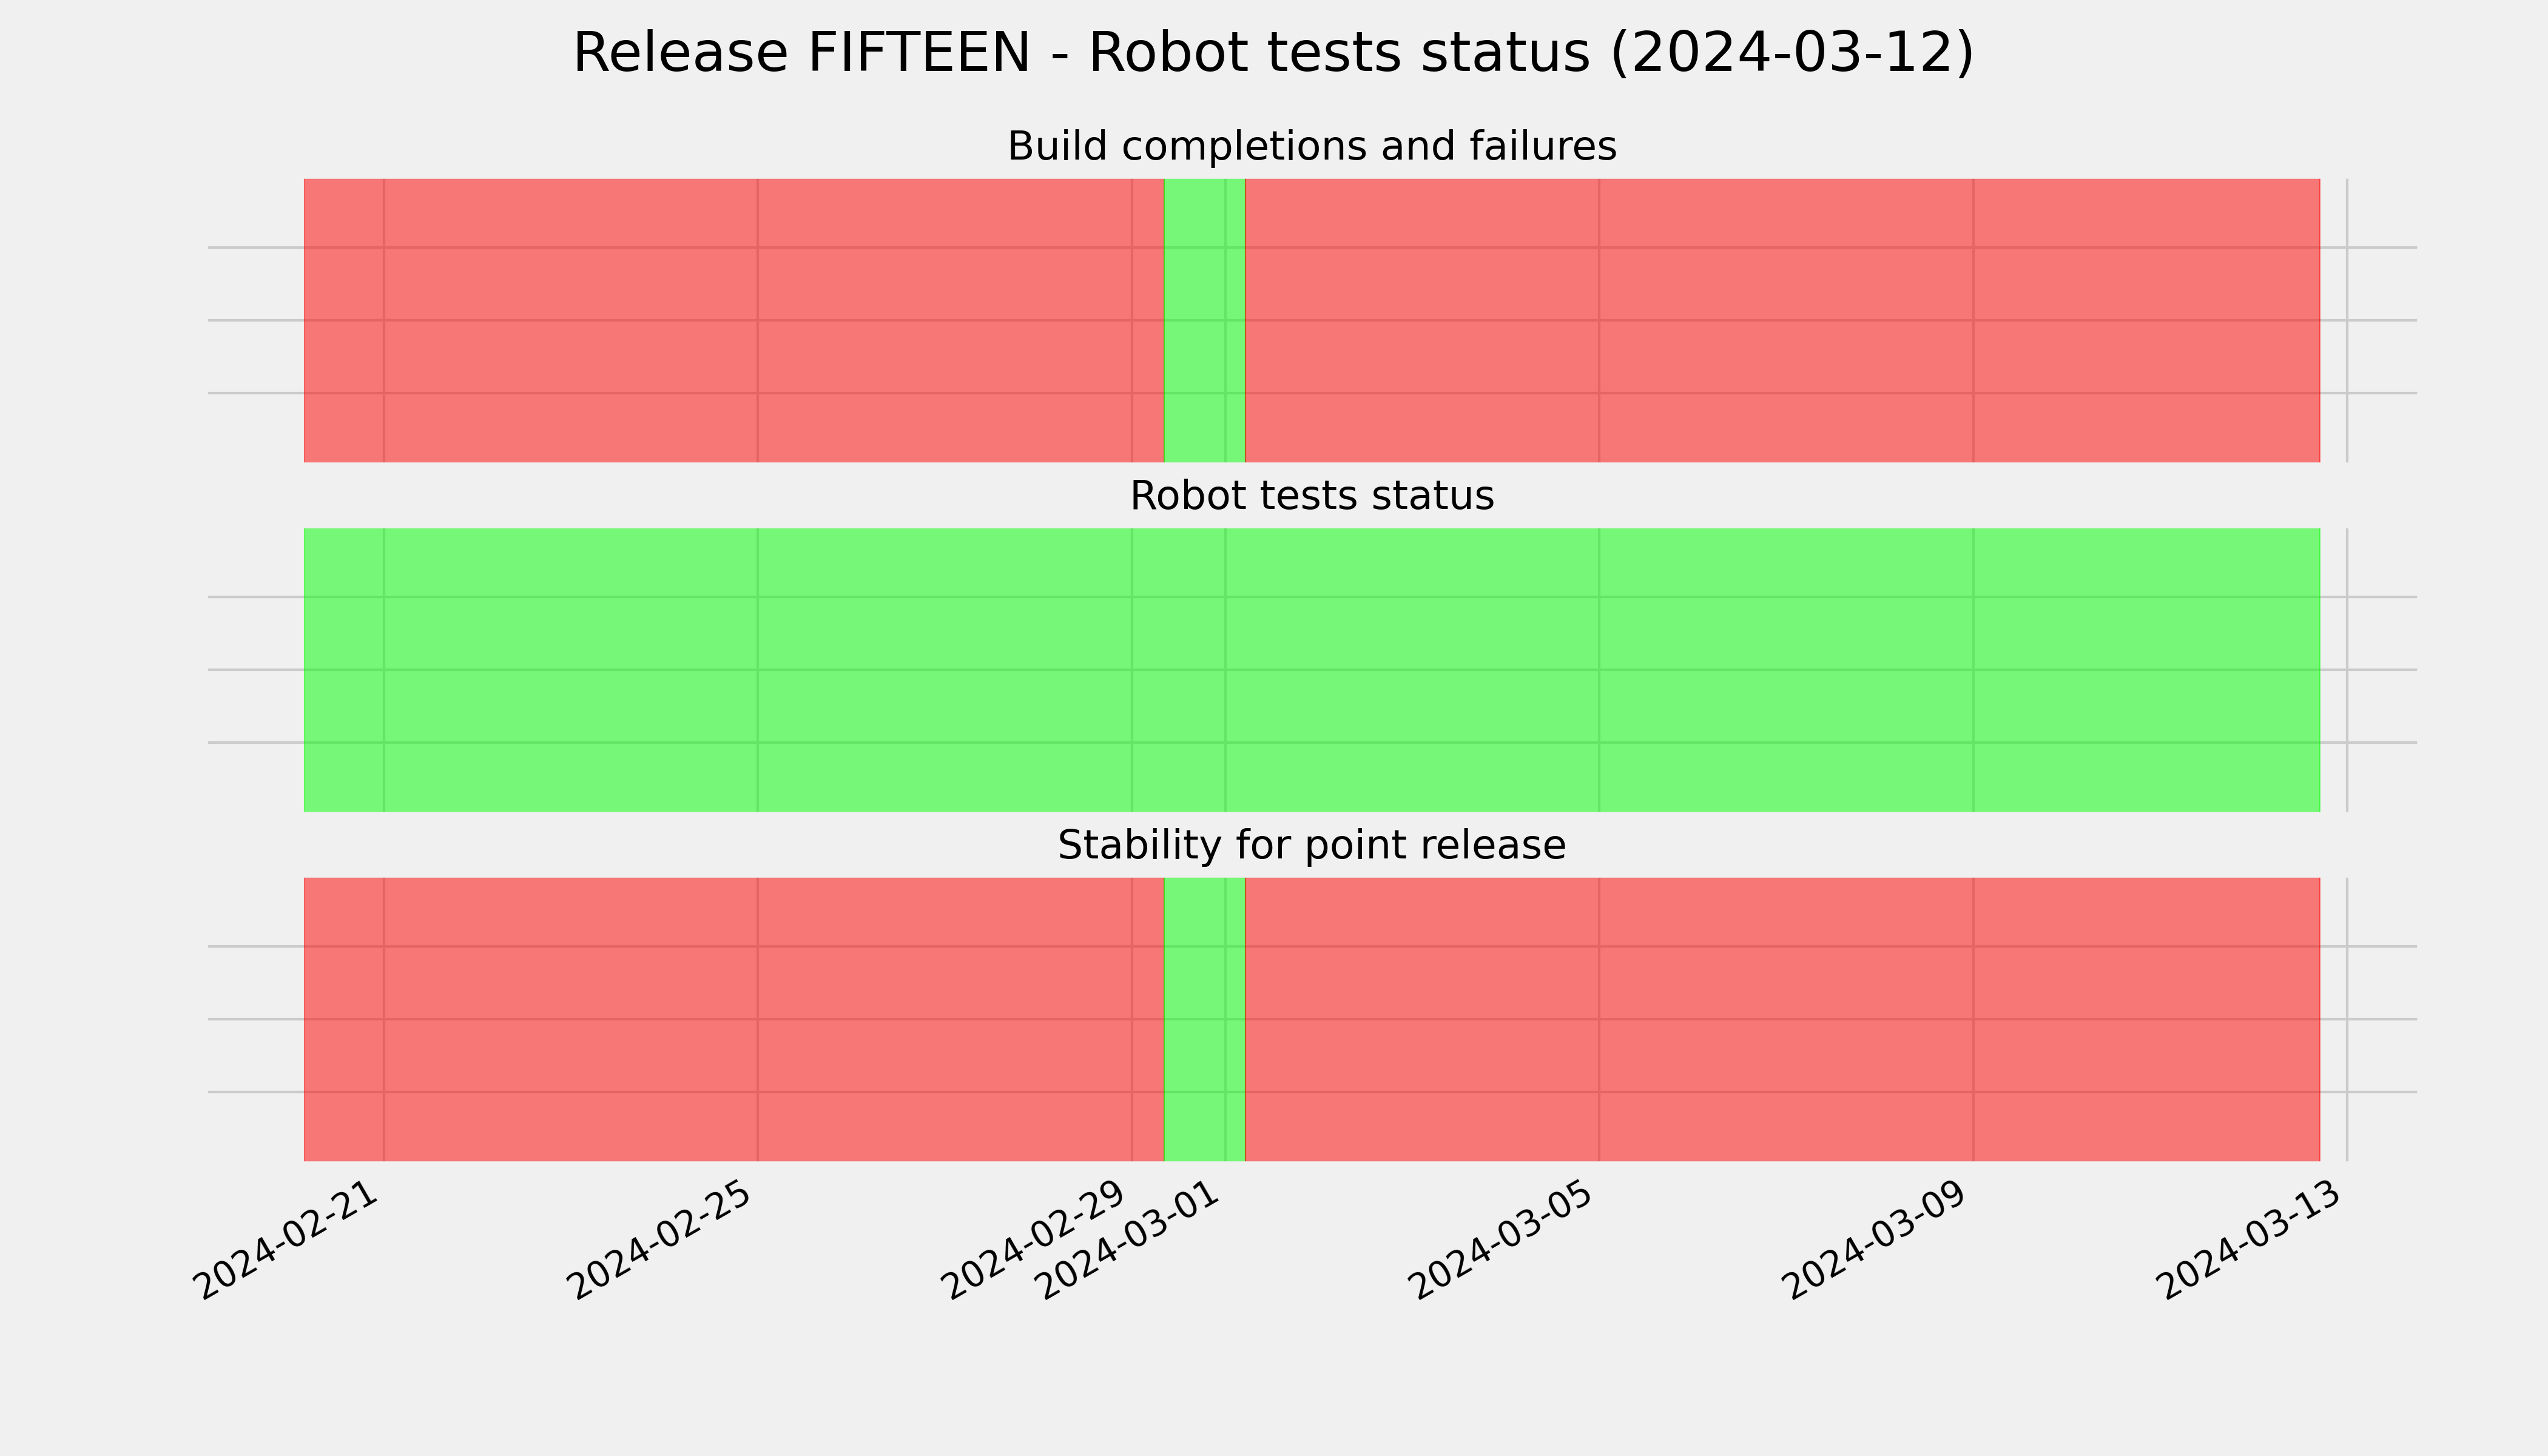Click the red area right of green band in Stability chart
This screenshot has height=1456, width=2548.
pos(1782,1019)
